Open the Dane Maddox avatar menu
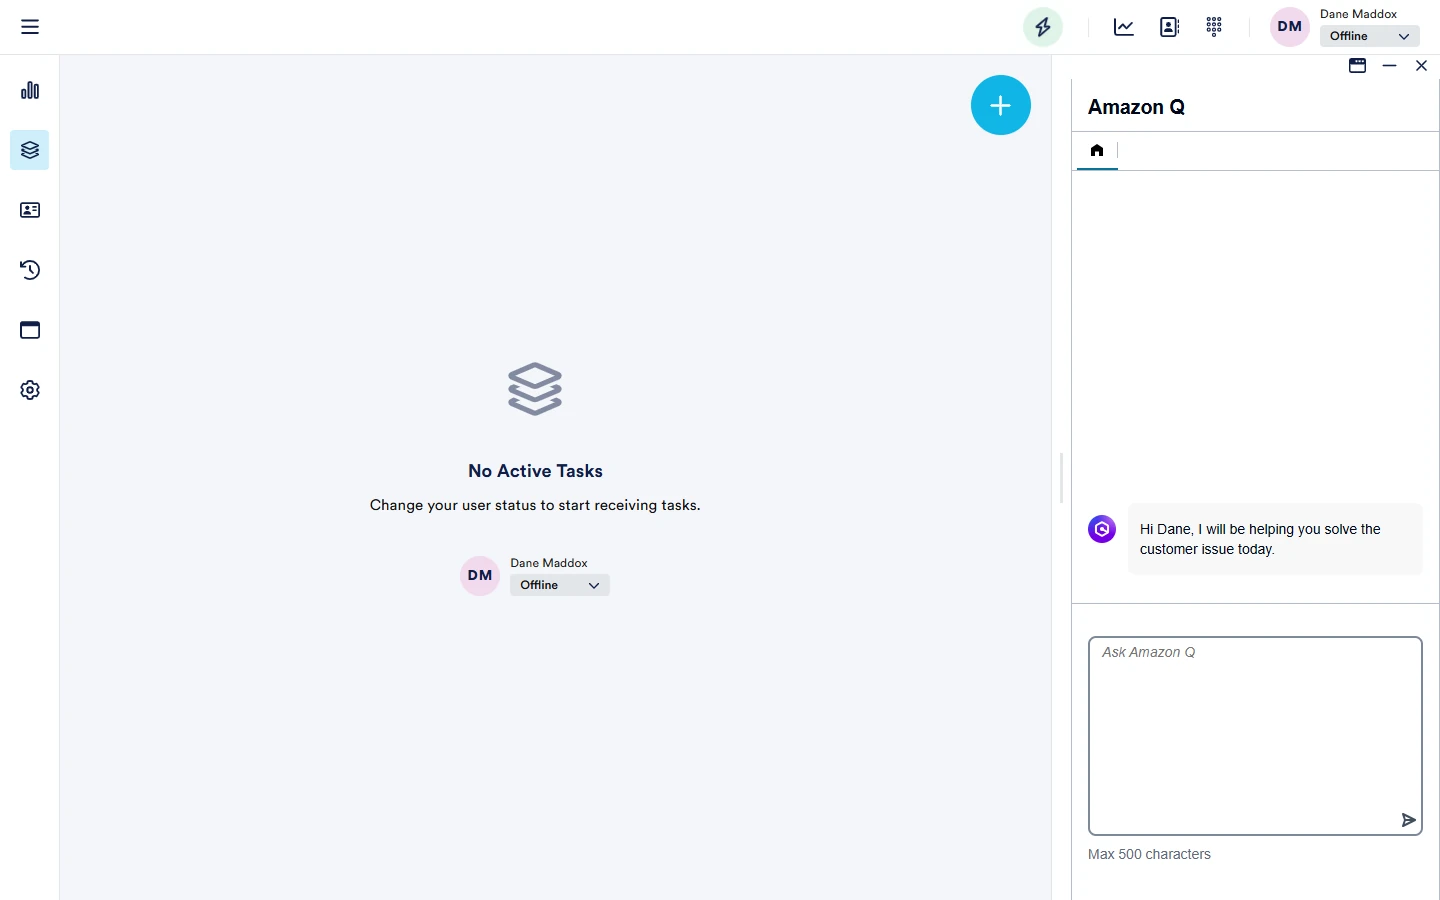Viewport: 1440px width, 900px height. (x=1288, y=27)
